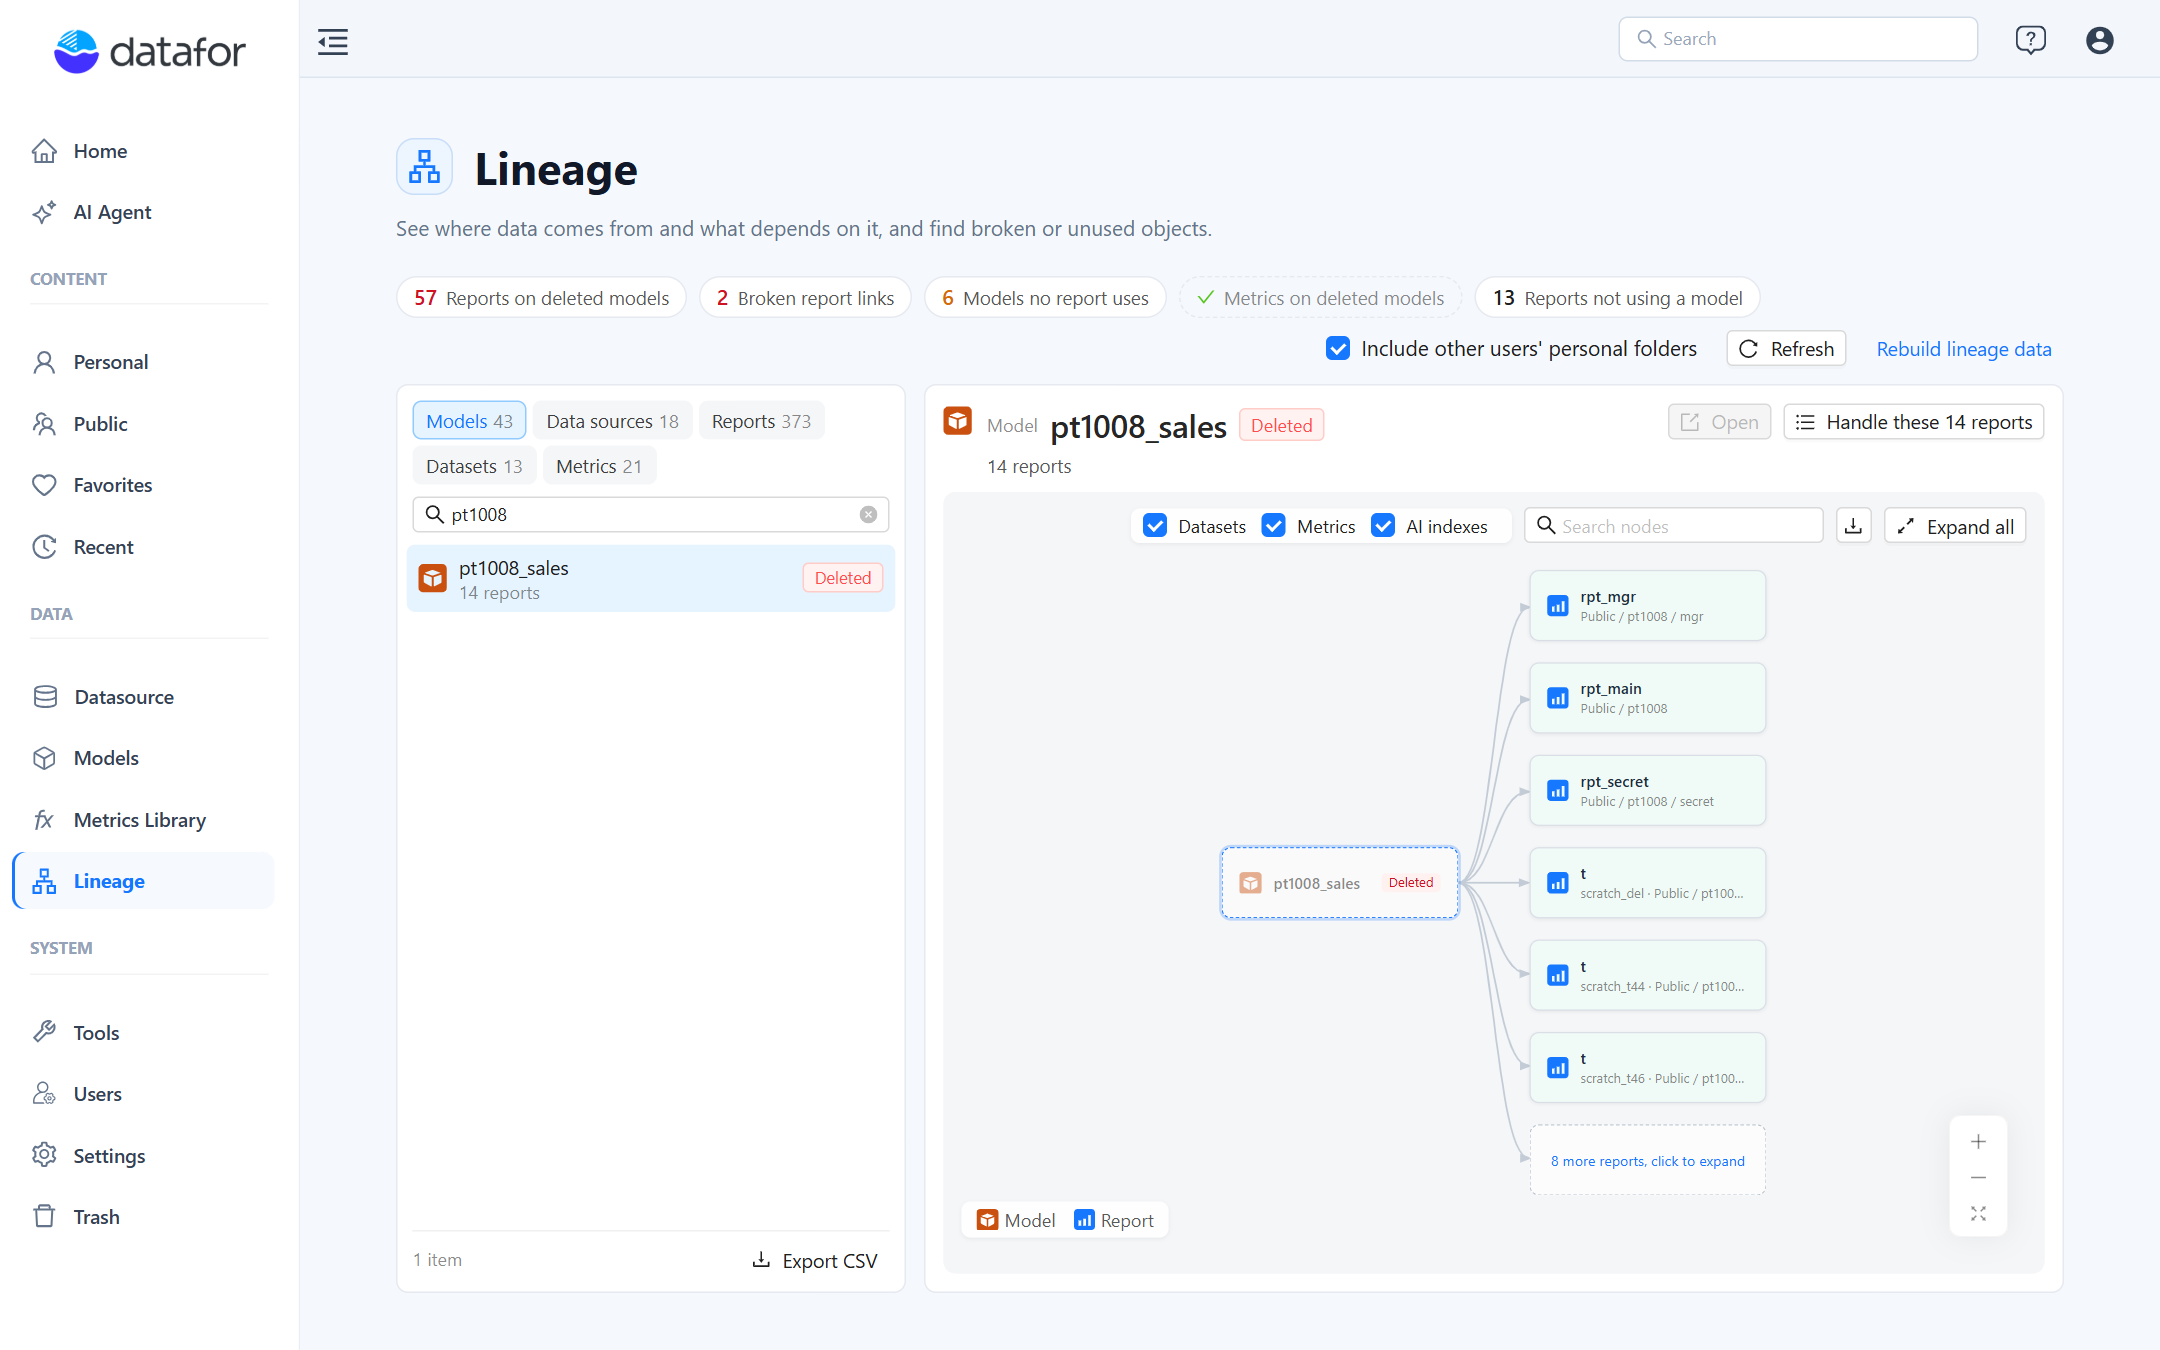Expand the 8 more reports node
Image resolution: width=2160 pixels, height=1350 pixels.
point(1647,1161)
